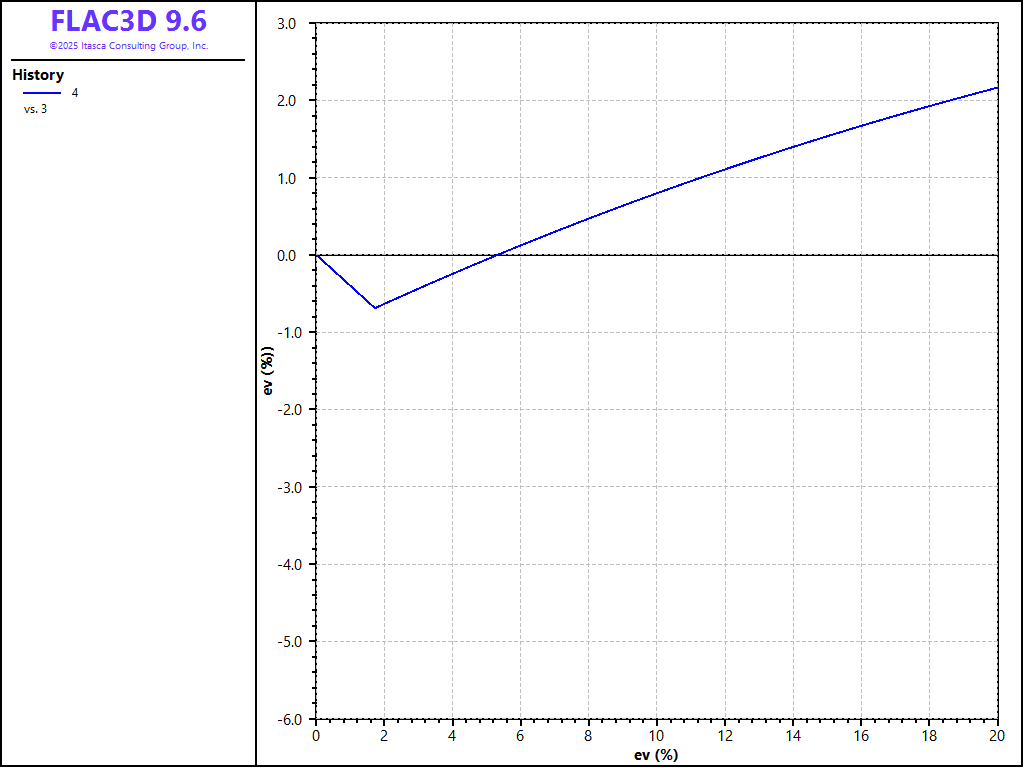1024x768 pixels.
Task: Click the 'vs. 3' legend entry
Action: coord(35,109)
